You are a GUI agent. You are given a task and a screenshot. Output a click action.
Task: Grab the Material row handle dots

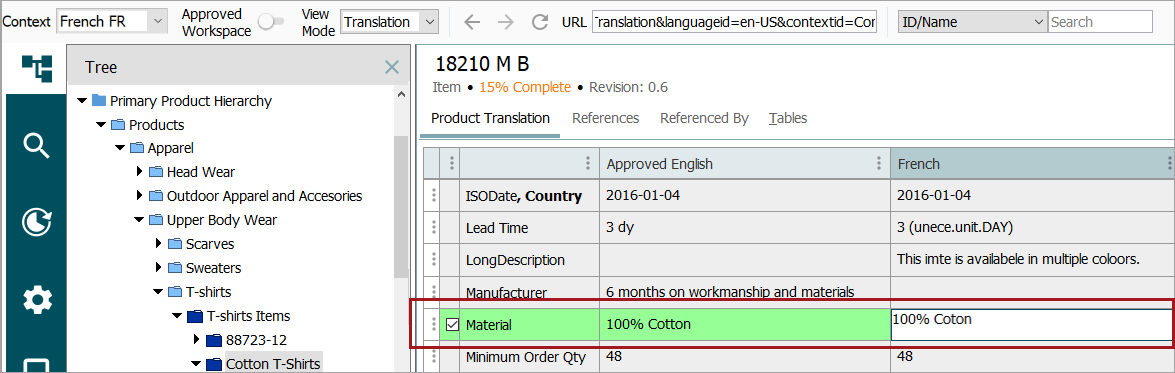click(433, 325)
